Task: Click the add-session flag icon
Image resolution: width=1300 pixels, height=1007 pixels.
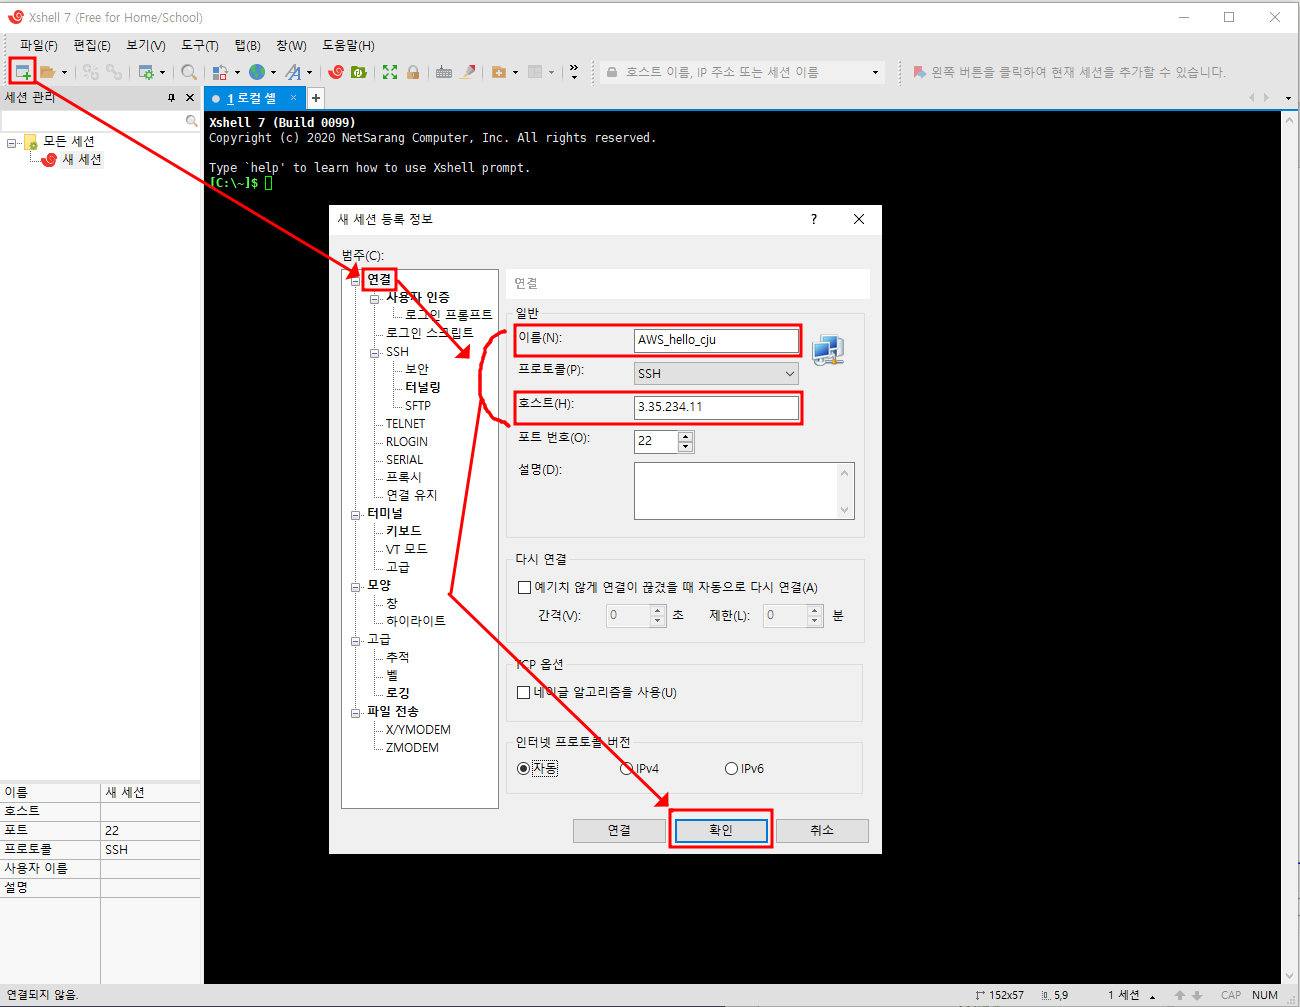Action: (919, 72)
